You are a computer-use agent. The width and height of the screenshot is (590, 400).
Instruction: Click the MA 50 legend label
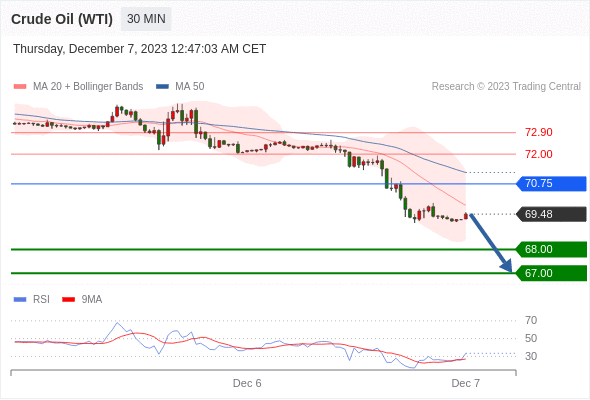[190, 87]
